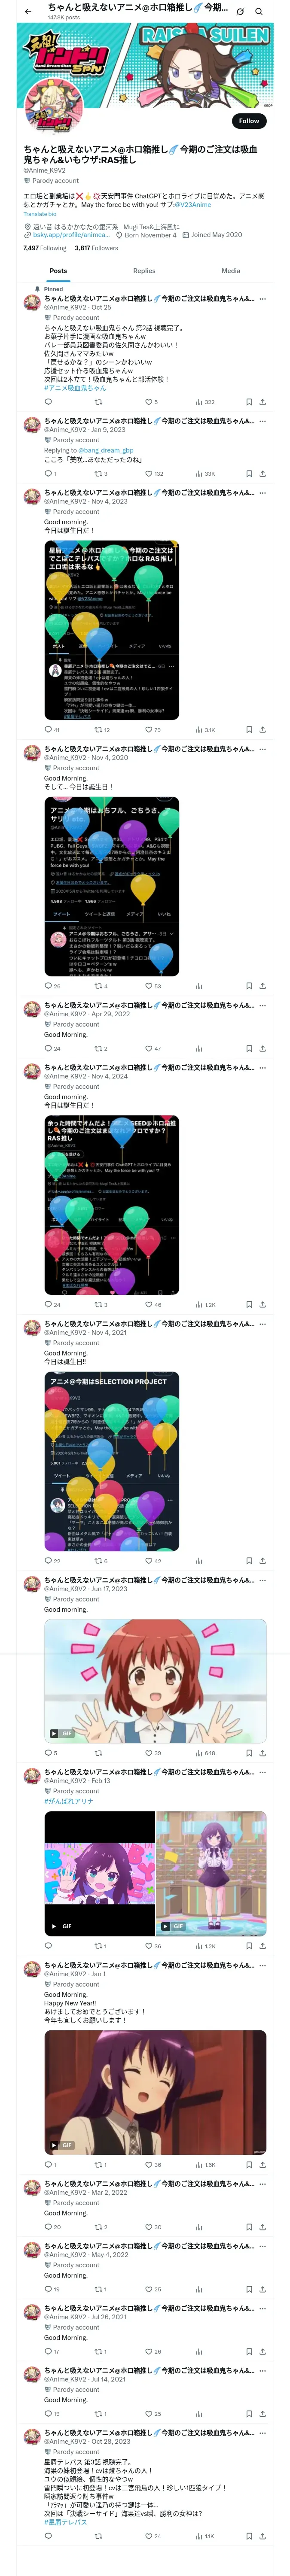The height and width of the screenshot is (2576, 290).
Task: Repost the Nov 4, 2023 birthday post
Action: click(x=101, y=730)
